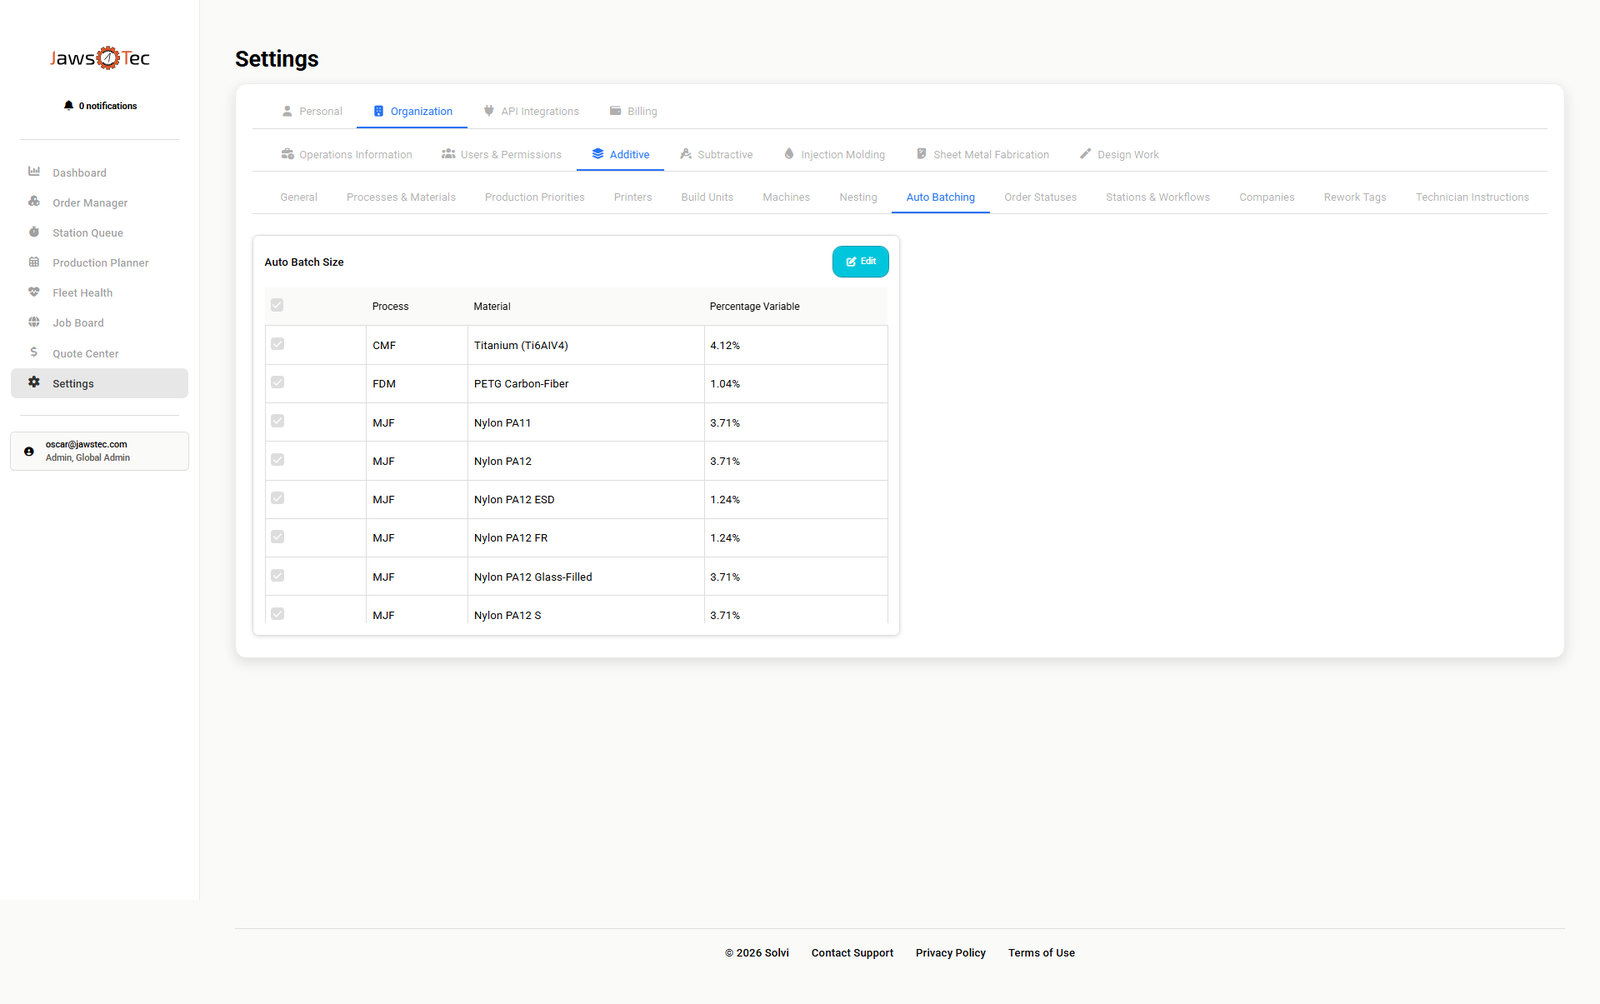Click the 4.12% percentage cell

tap(796, 345)
